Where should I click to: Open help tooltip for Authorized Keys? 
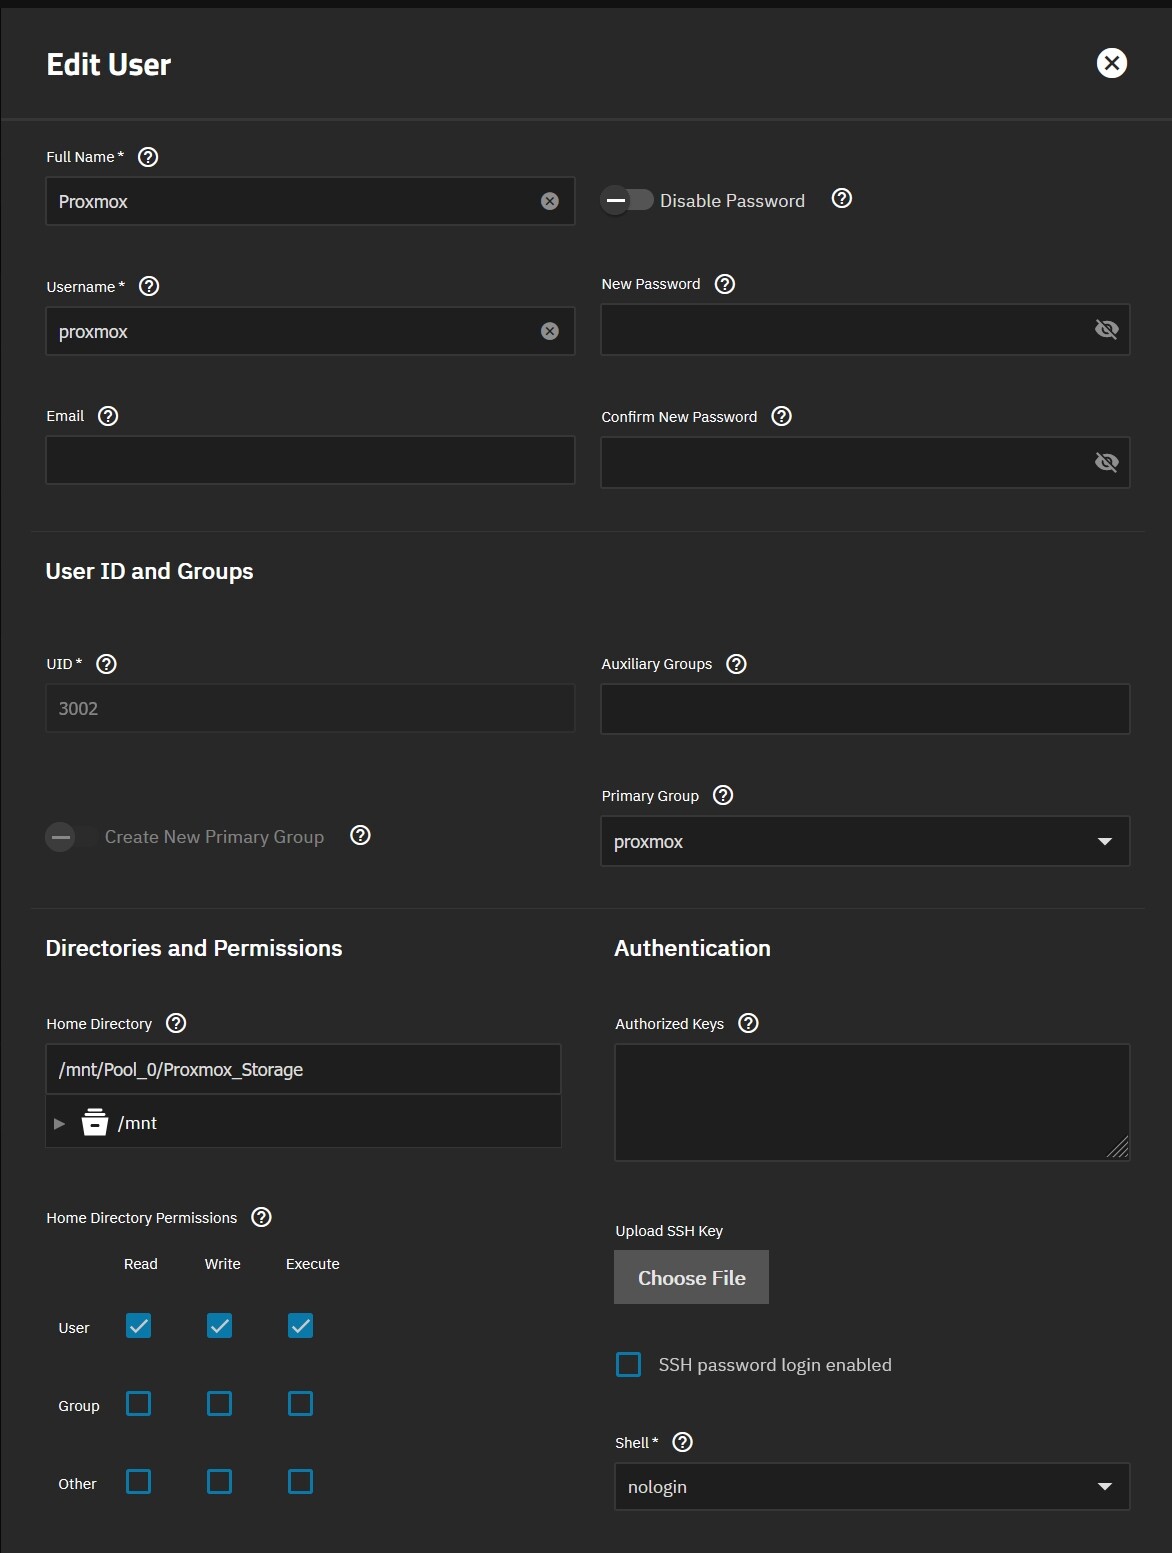748,1023
